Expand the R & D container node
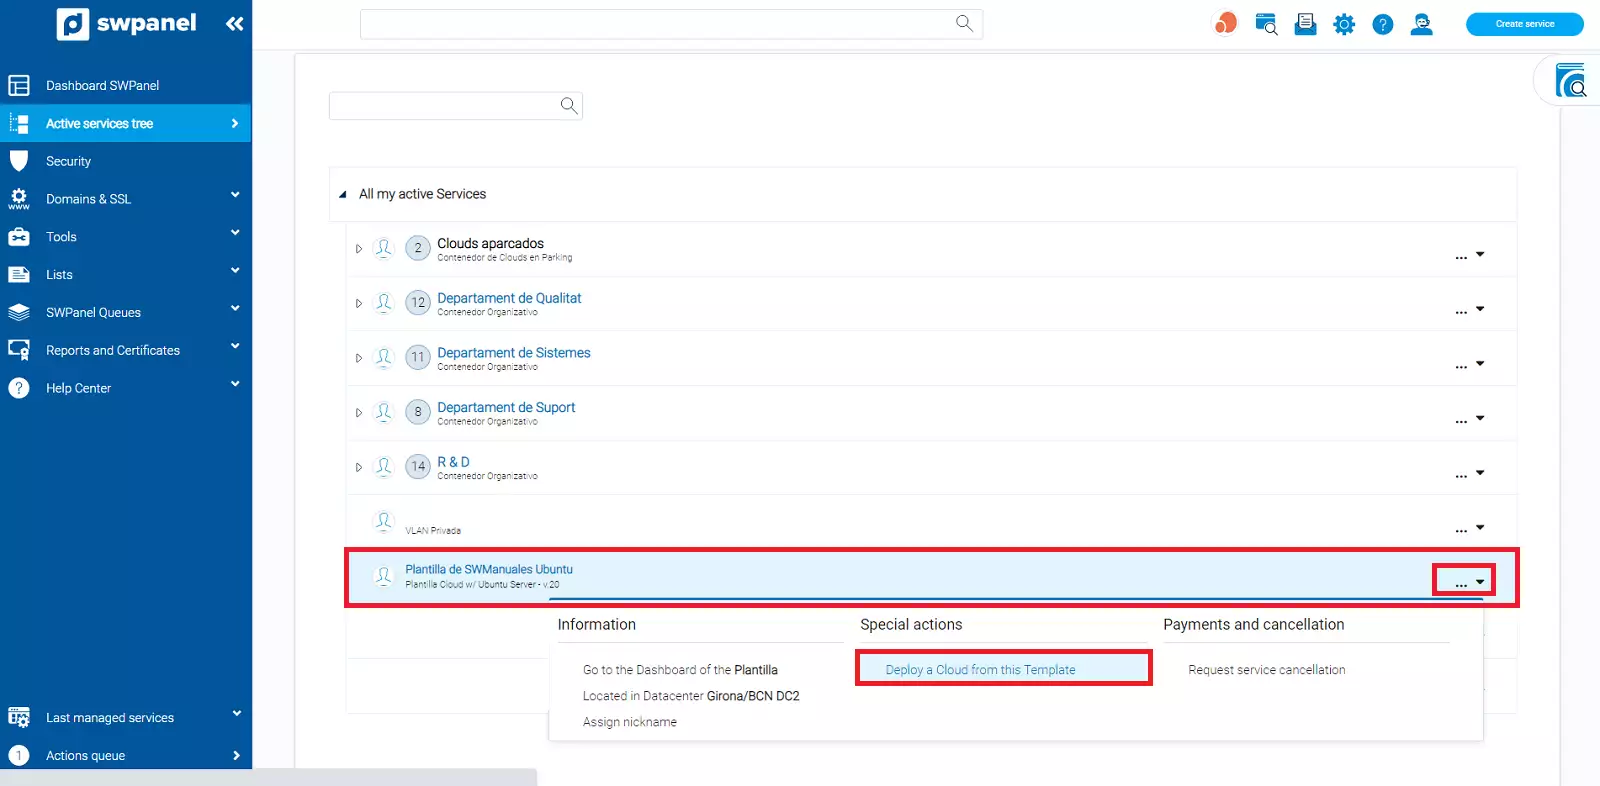This screenshot has height=786, width=1600. [x=359, y=467]
